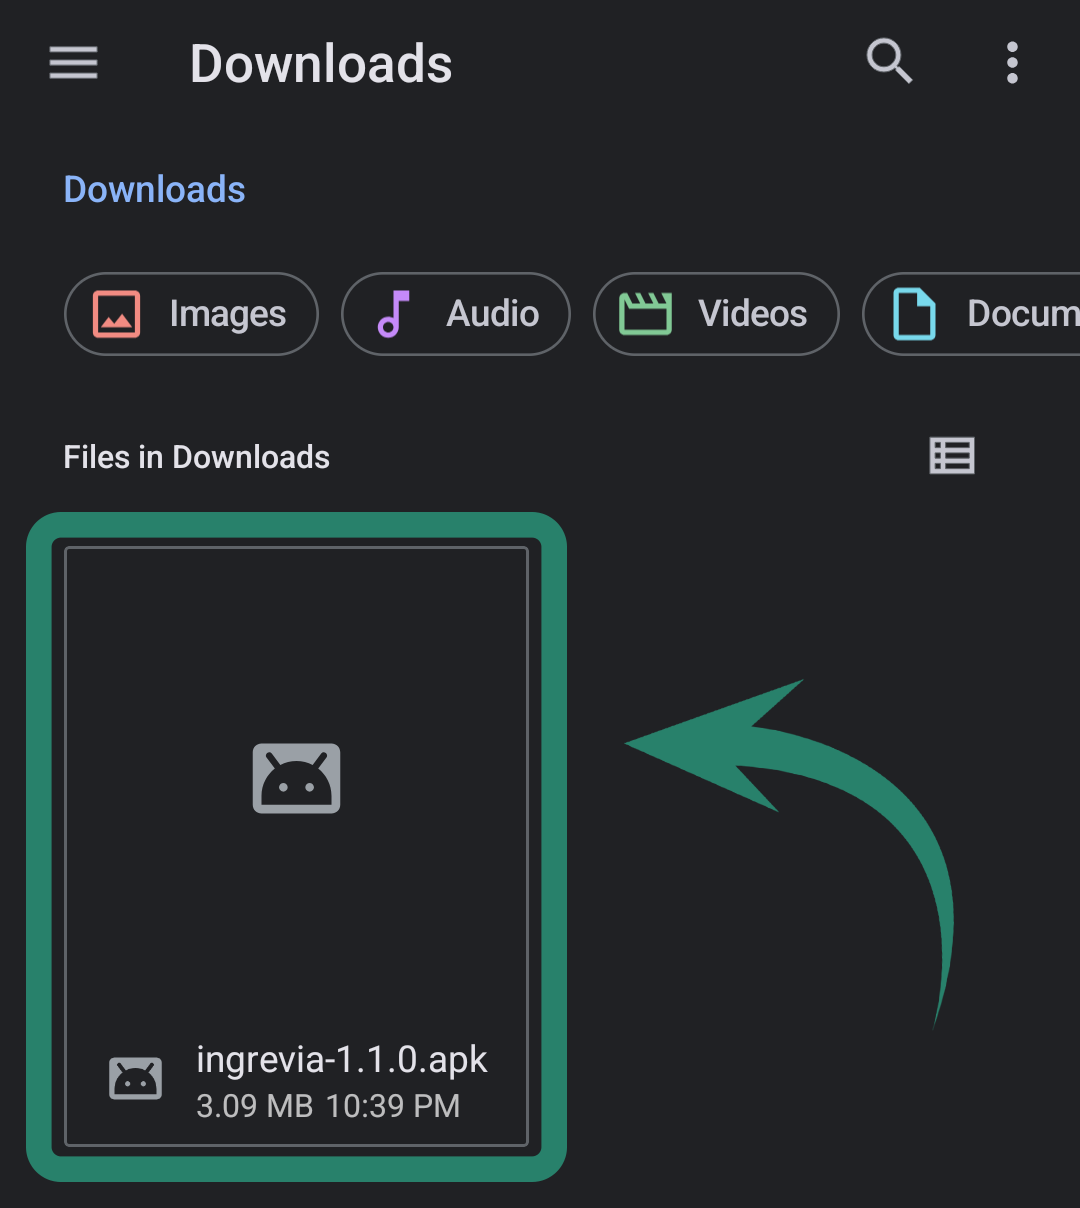
Task: Click the Android thumbnail preview of the apk
Action: (x=297, y=778)
